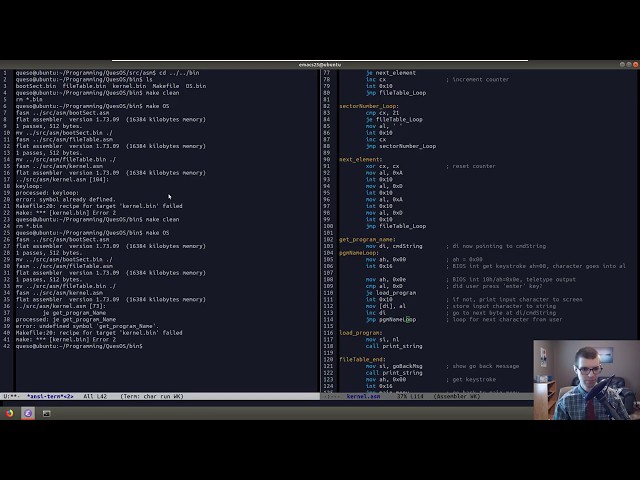Viewport: 640px width, 480px height.
Task: Click 'jmp sectorNumber_Loop' on line 88
Action: 401,146
